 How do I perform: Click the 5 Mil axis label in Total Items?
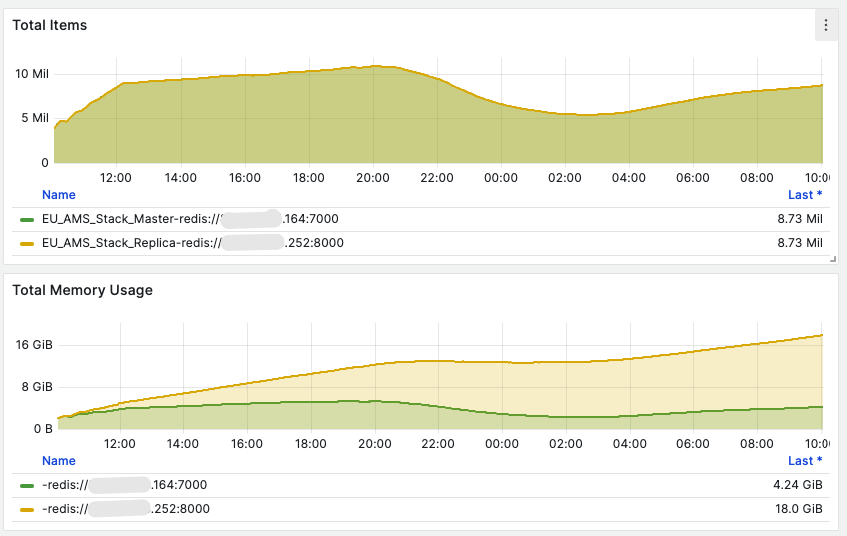(35, 118)
